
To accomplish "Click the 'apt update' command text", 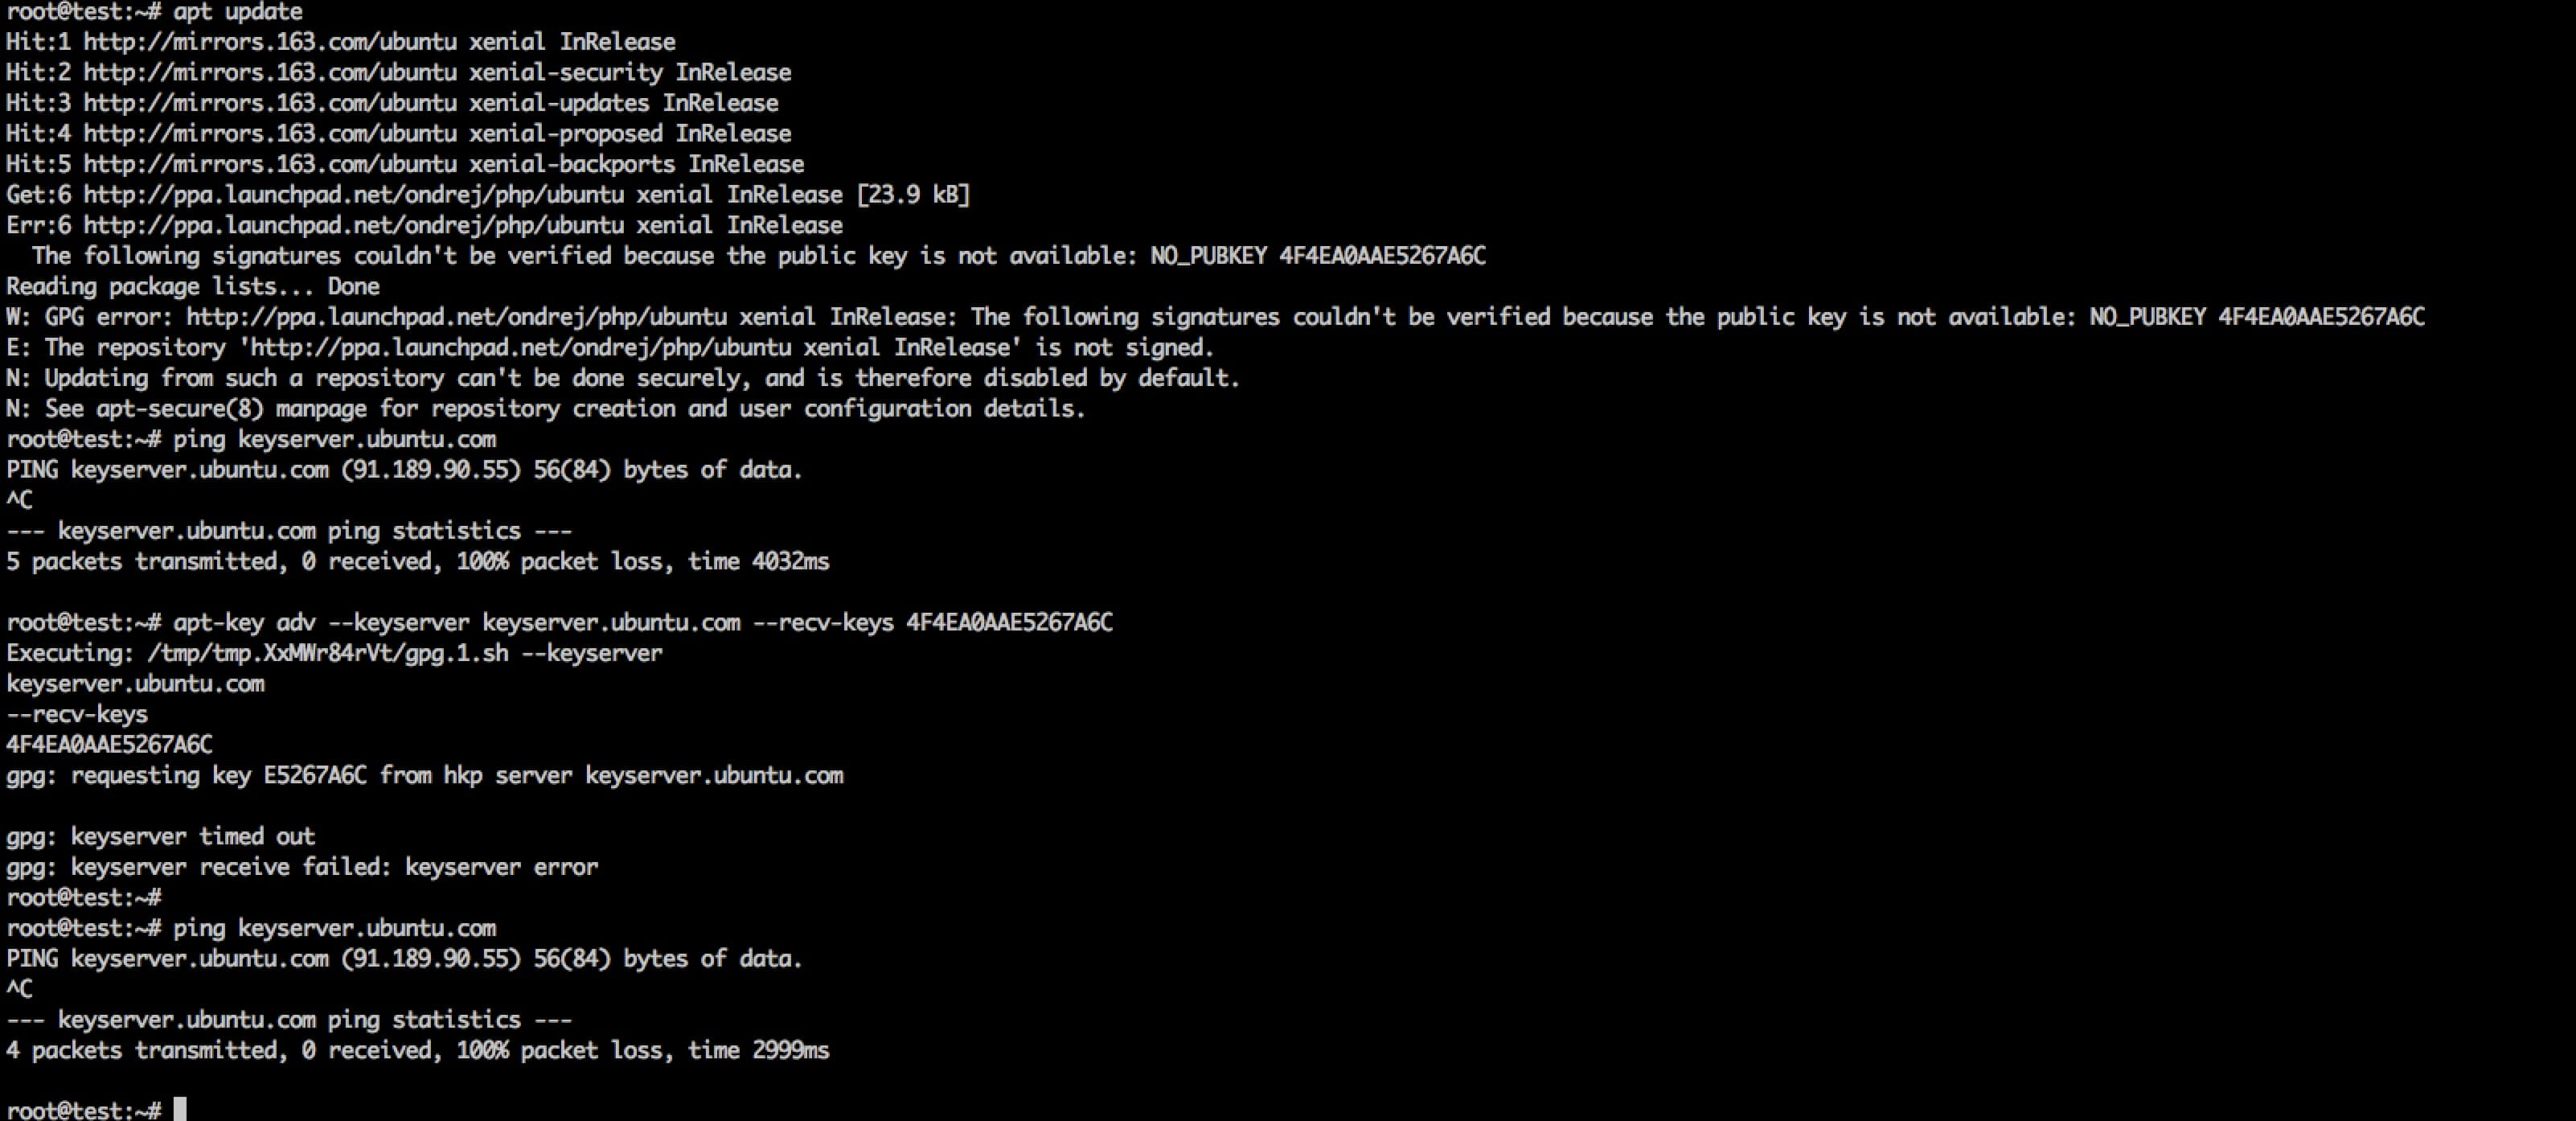I will [238, 12].
